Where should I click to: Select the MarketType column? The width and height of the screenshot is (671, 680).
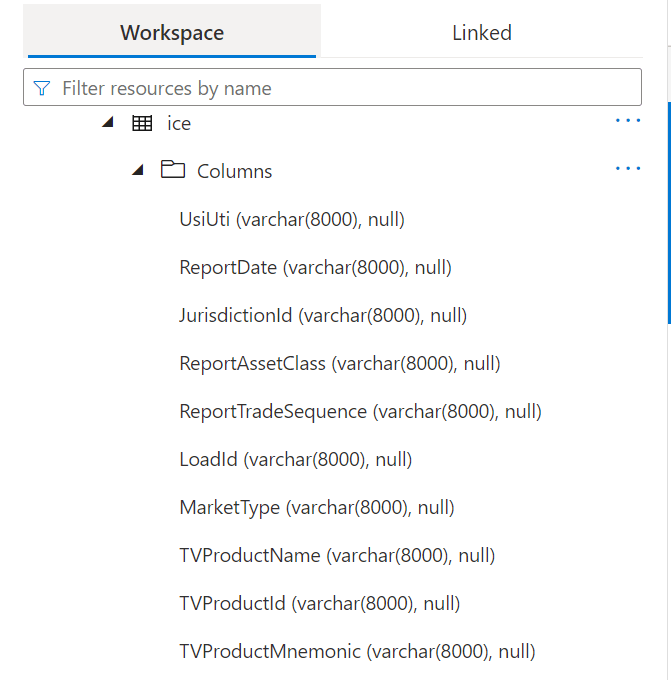[x=317, y=508]
